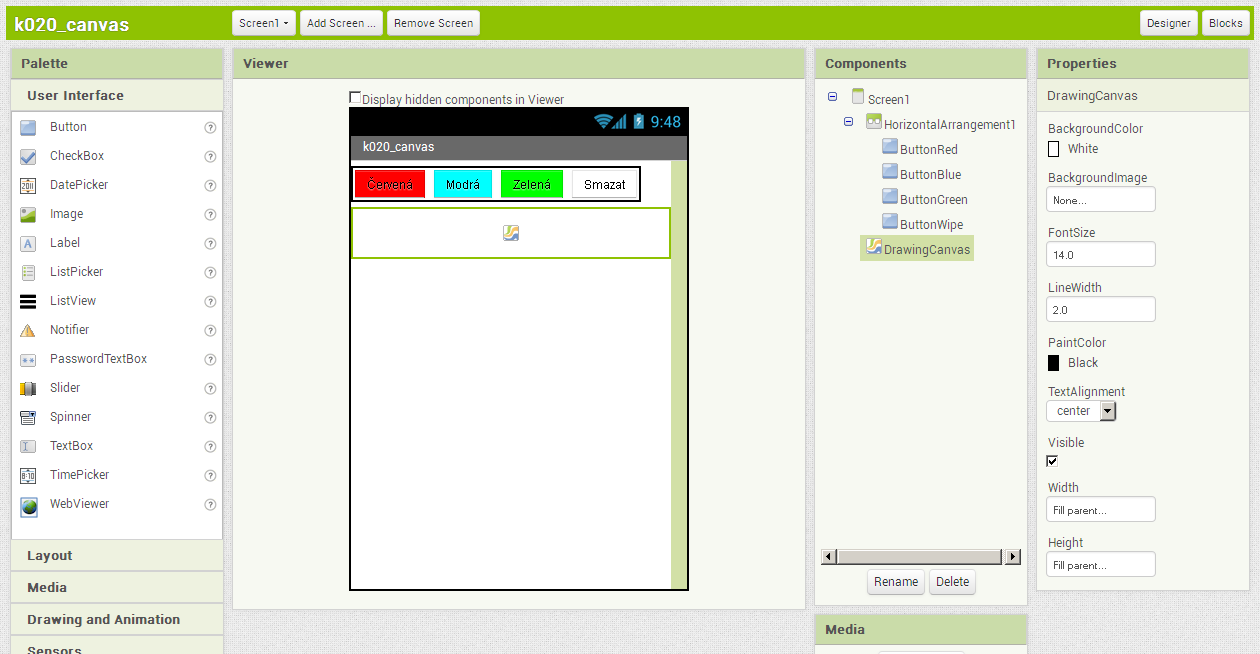
Task: Click the Smazat button in viewer
Action: coord(605,184)
